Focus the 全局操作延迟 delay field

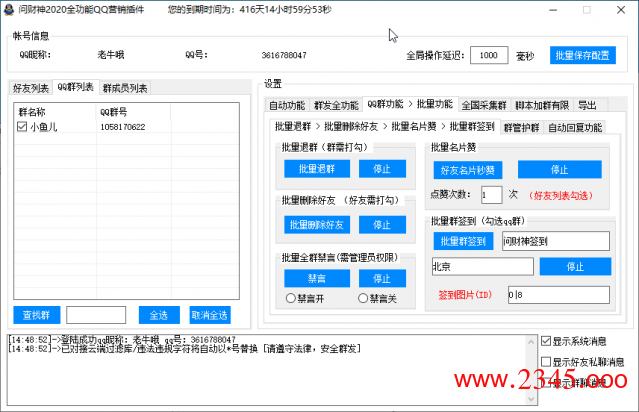point(489,55)
